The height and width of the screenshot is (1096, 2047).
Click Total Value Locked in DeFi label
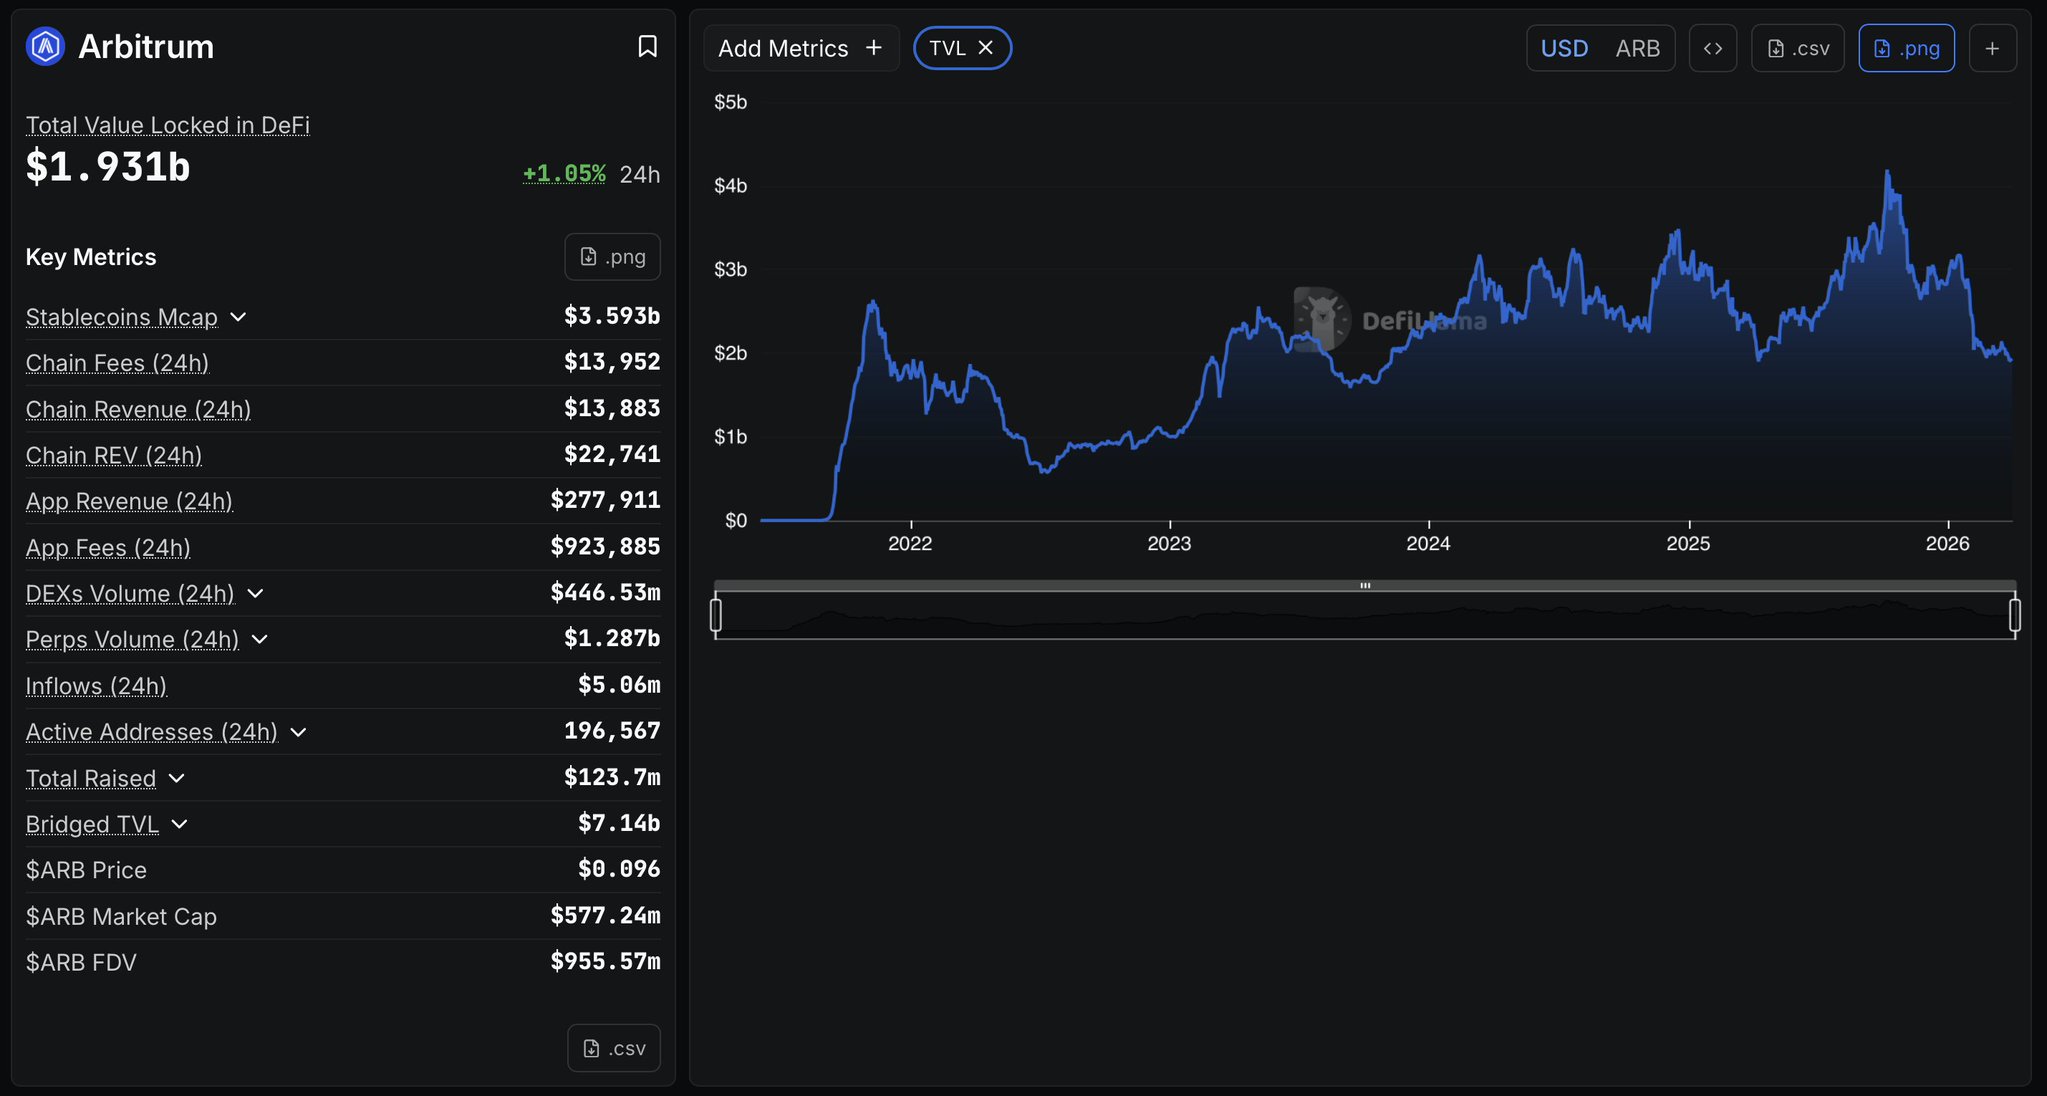pos(167,125)
